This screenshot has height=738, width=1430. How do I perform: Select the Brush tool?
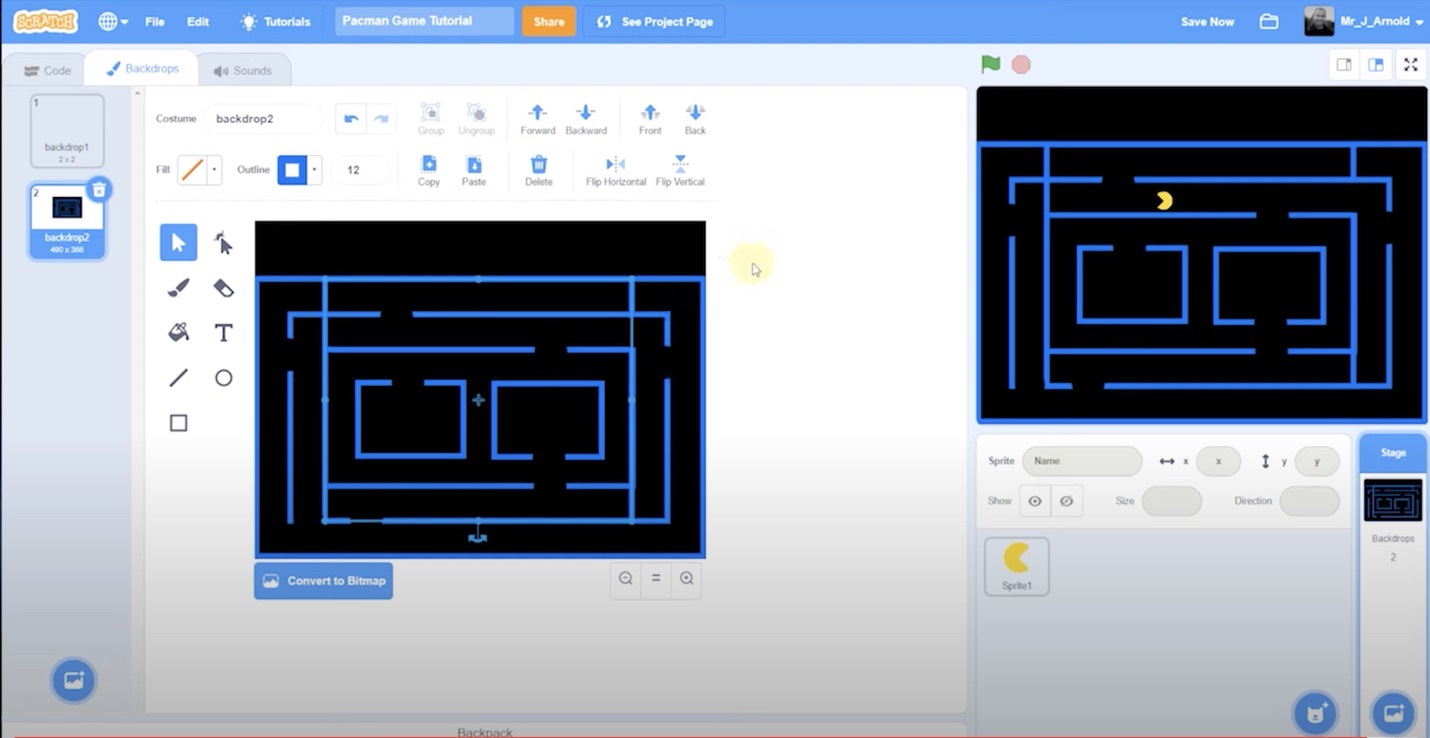pyautogui.click(x=178, y=288)
